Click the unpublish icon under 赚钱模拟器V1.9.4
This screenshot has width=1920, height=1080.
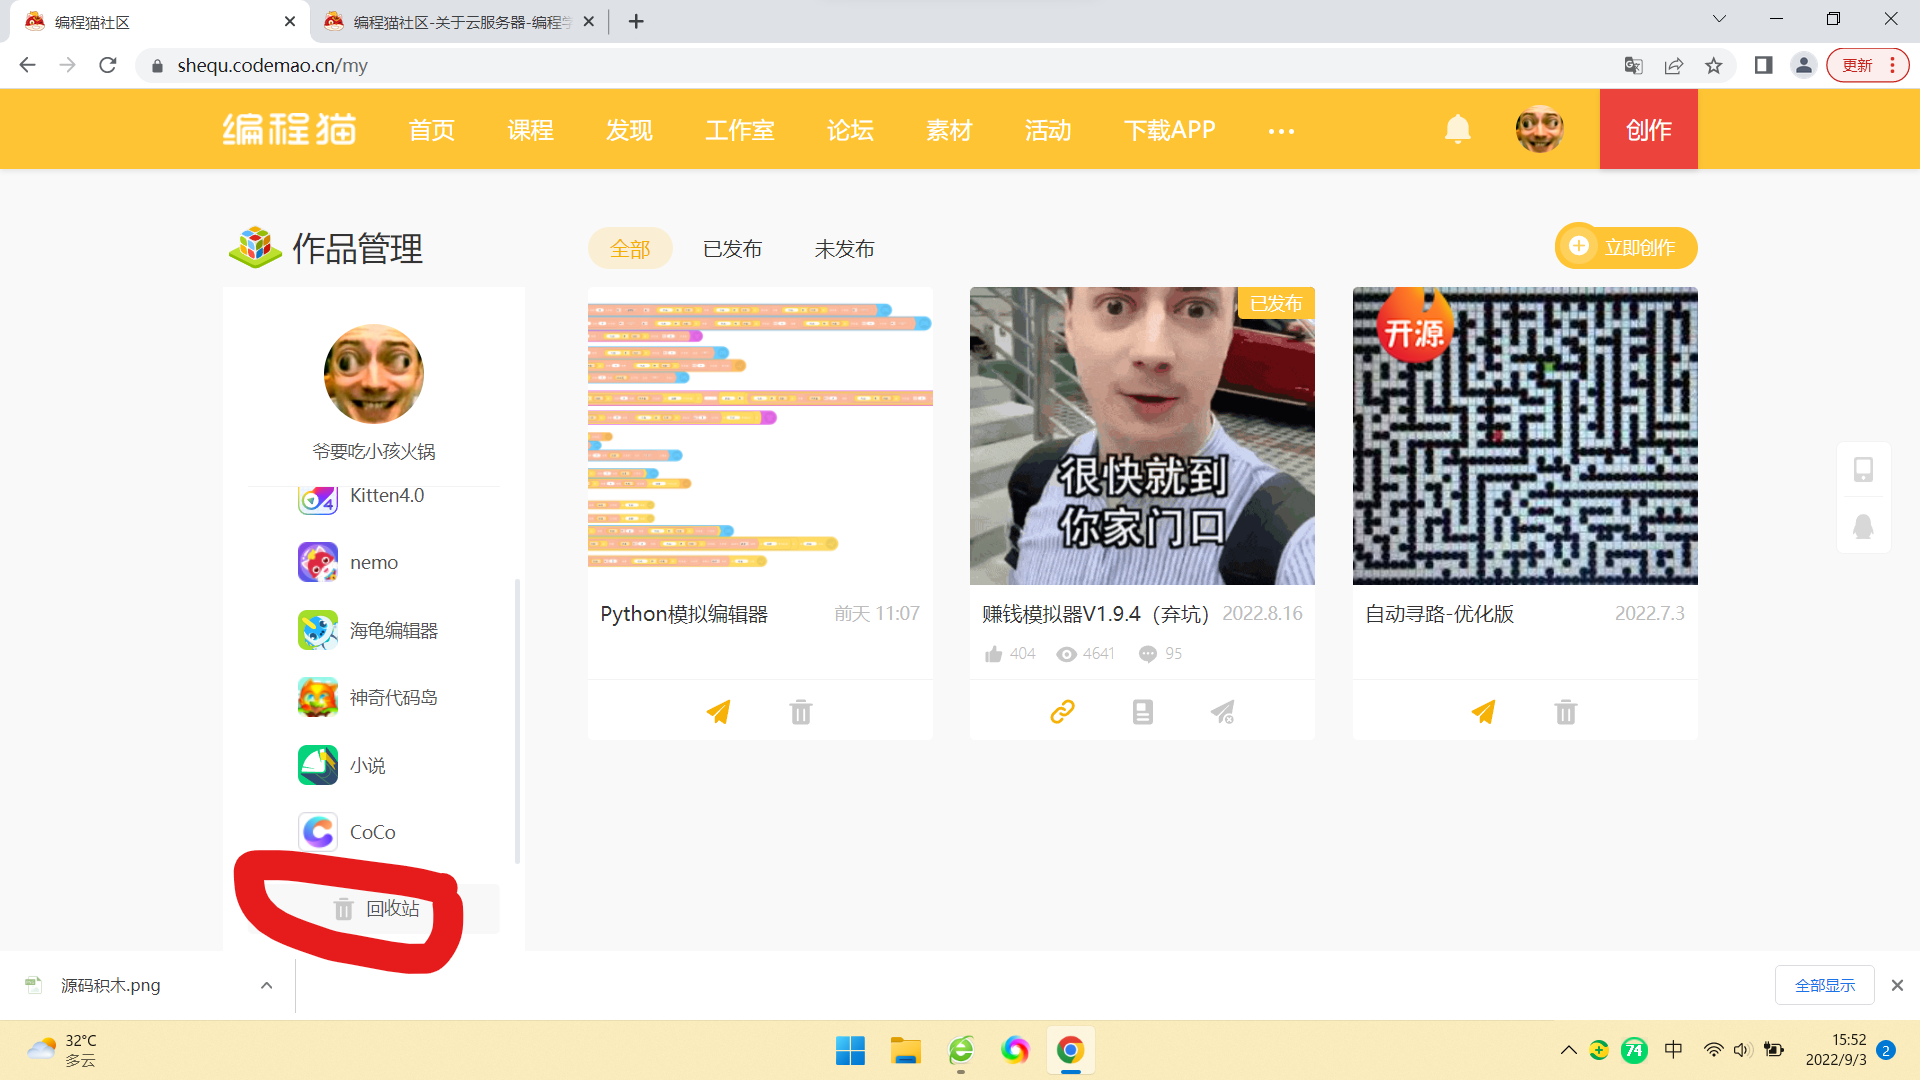[x=1223, y=711]
